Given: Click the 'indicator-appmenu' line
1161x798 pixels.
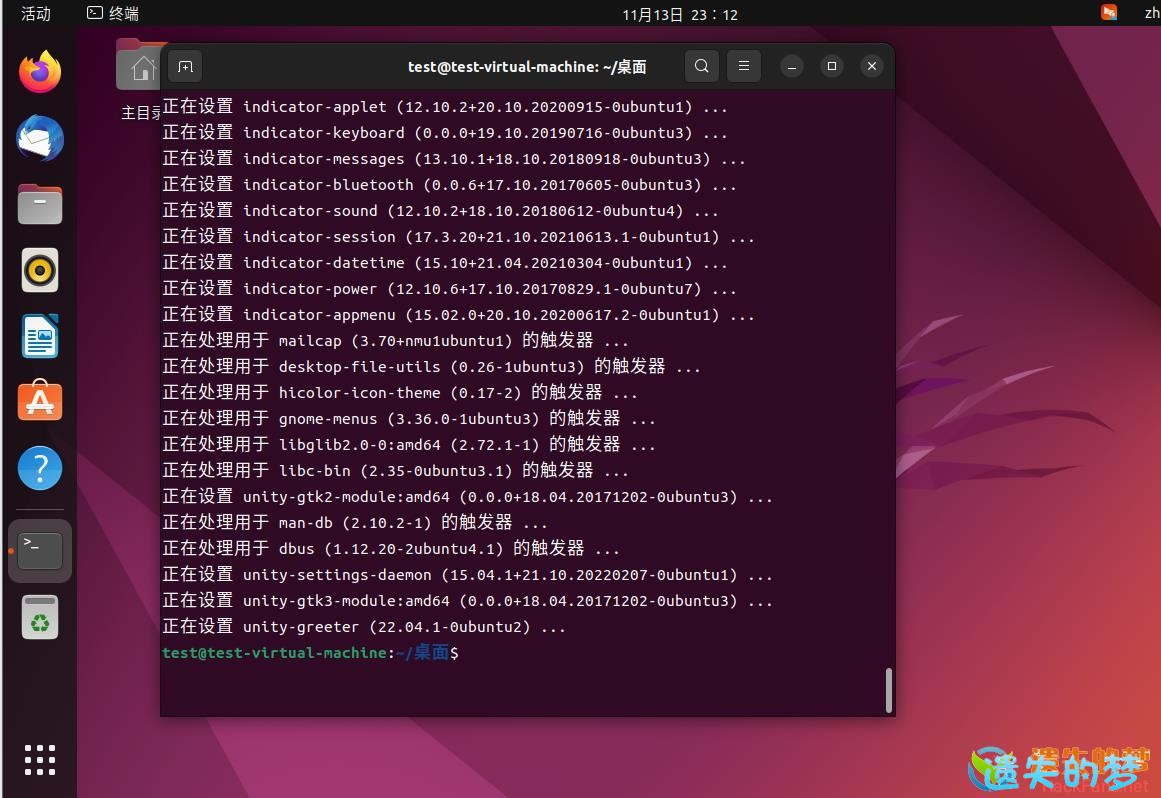Looking at the screenshot, I should click(x=458, y=314).
